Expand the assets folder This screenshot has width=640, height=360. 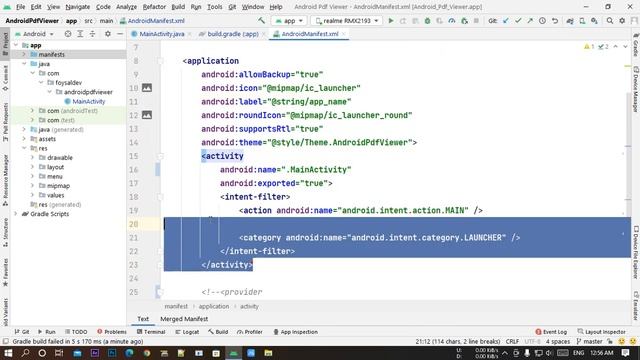(x=24, y=139)
